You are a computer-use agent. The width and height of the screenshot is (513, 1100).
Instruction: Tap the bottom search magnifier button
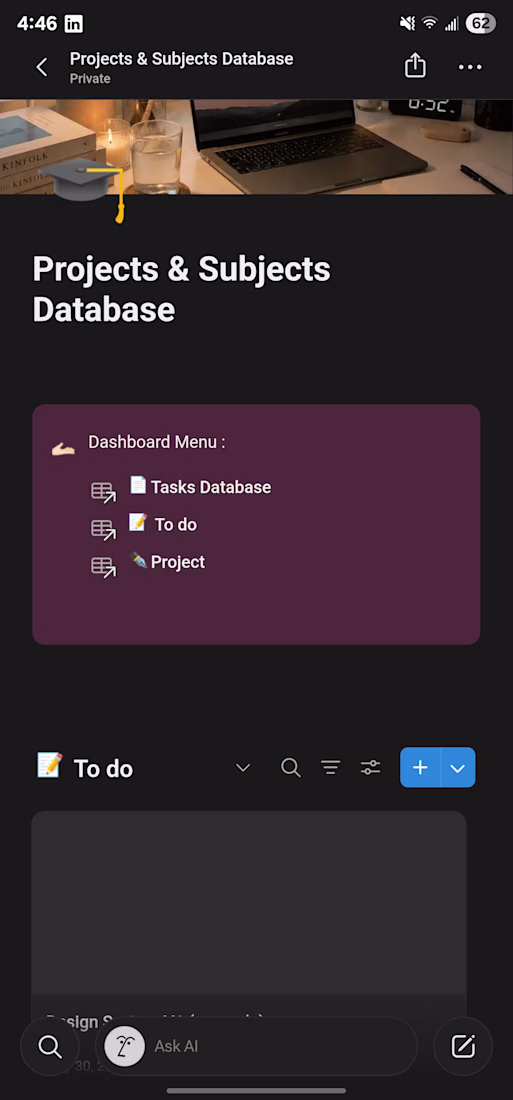(x=50, y=1047)
